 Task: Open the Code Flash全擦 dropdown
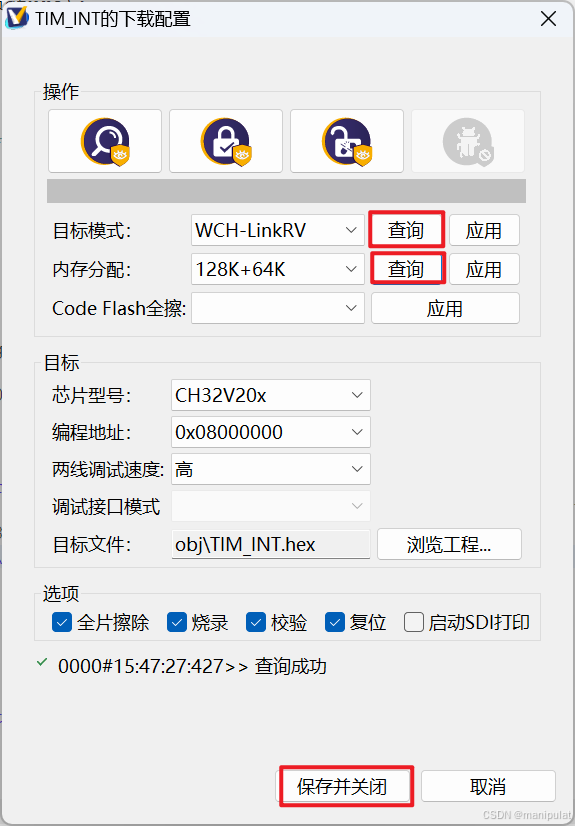[277, 308]
